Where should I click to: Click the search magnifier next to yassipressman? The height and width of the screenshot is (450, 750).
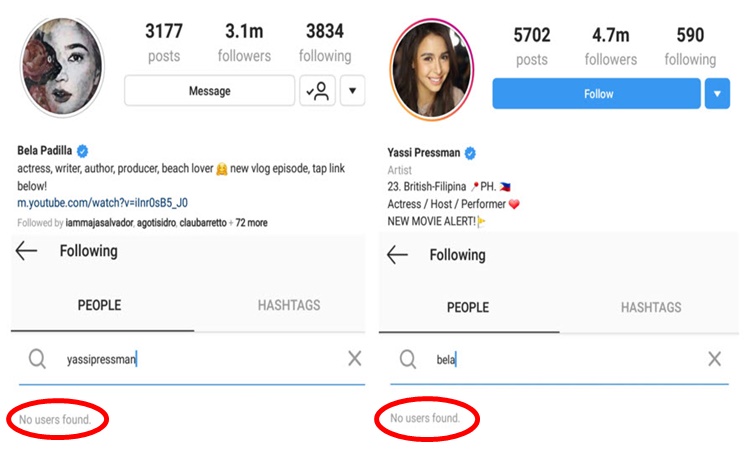pos(37,359)
